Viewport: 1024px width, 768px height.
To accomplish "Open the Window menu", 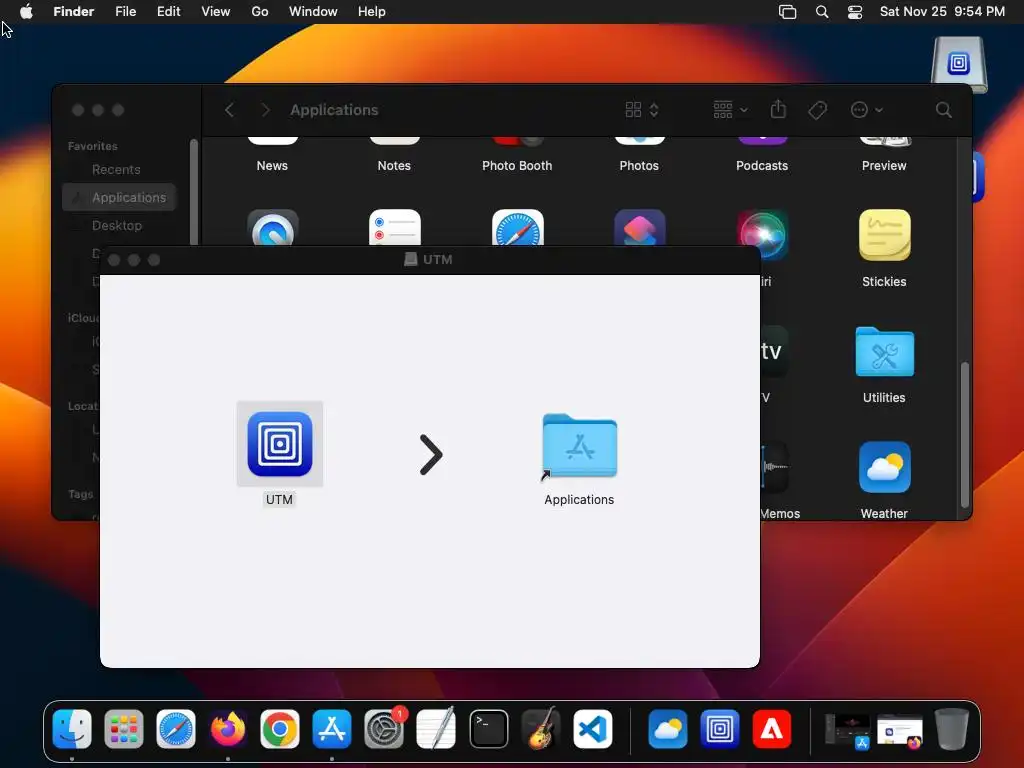I will click(313, 12).
